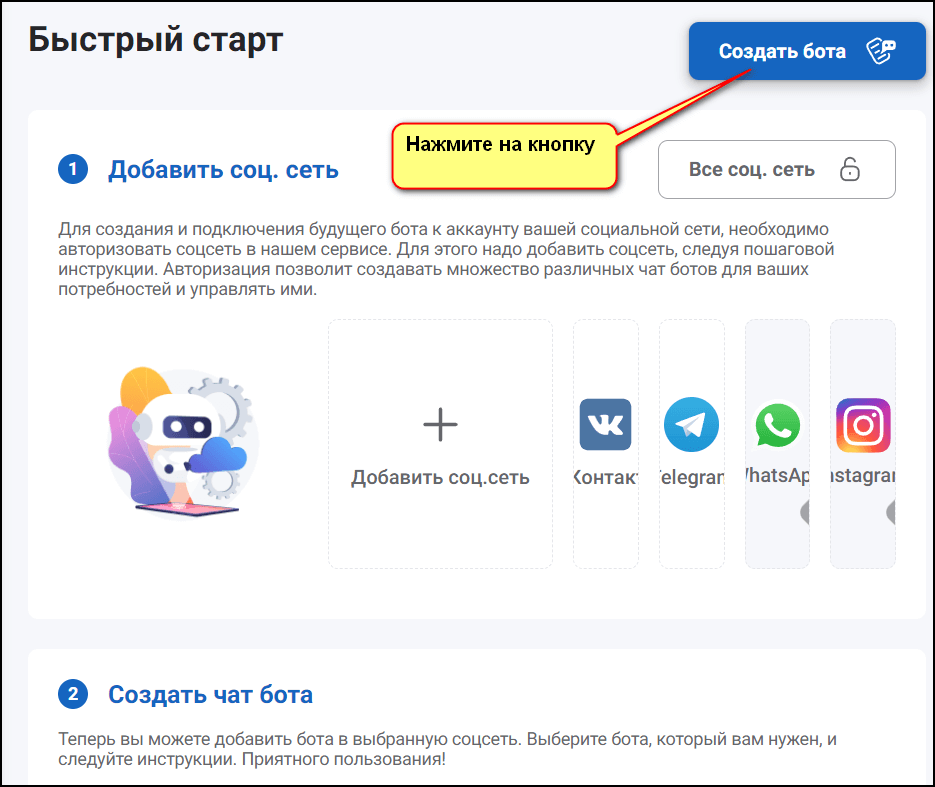Image resolution: width=935 pixels, height=787 pixels.
Task: Click the plus icon to add network
Action: click(x=440, y=425)
